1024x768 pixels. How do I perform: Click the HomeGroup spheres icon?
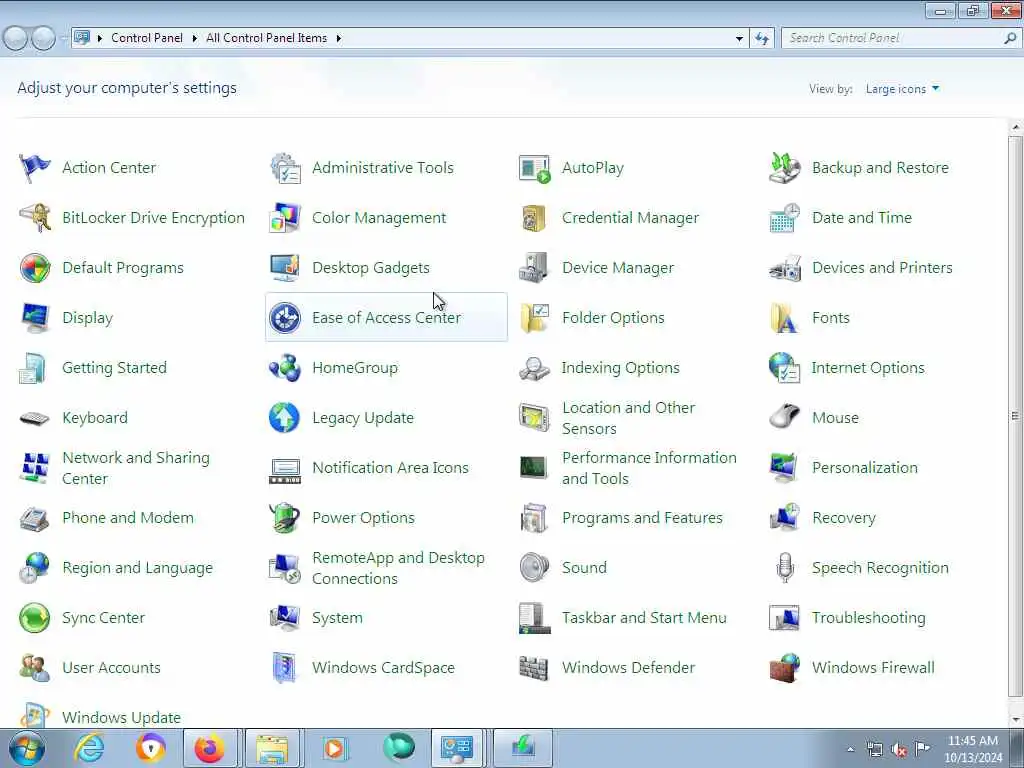285,368
